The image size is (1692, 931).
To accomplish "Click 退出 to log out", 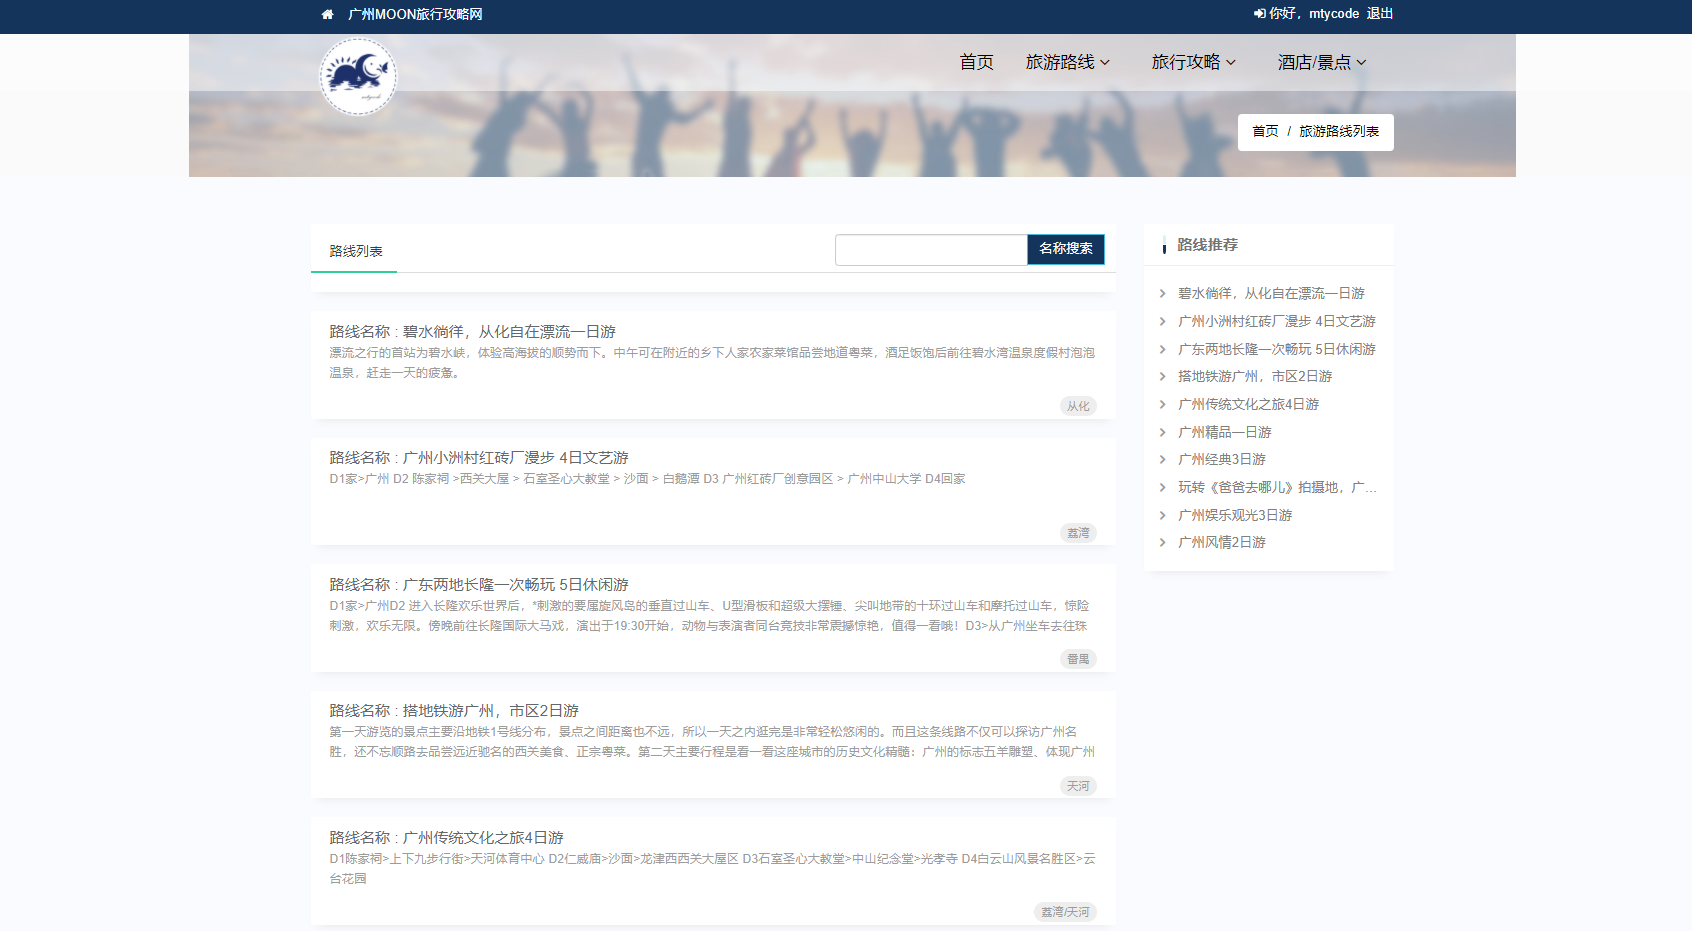I will [1380, 14].
